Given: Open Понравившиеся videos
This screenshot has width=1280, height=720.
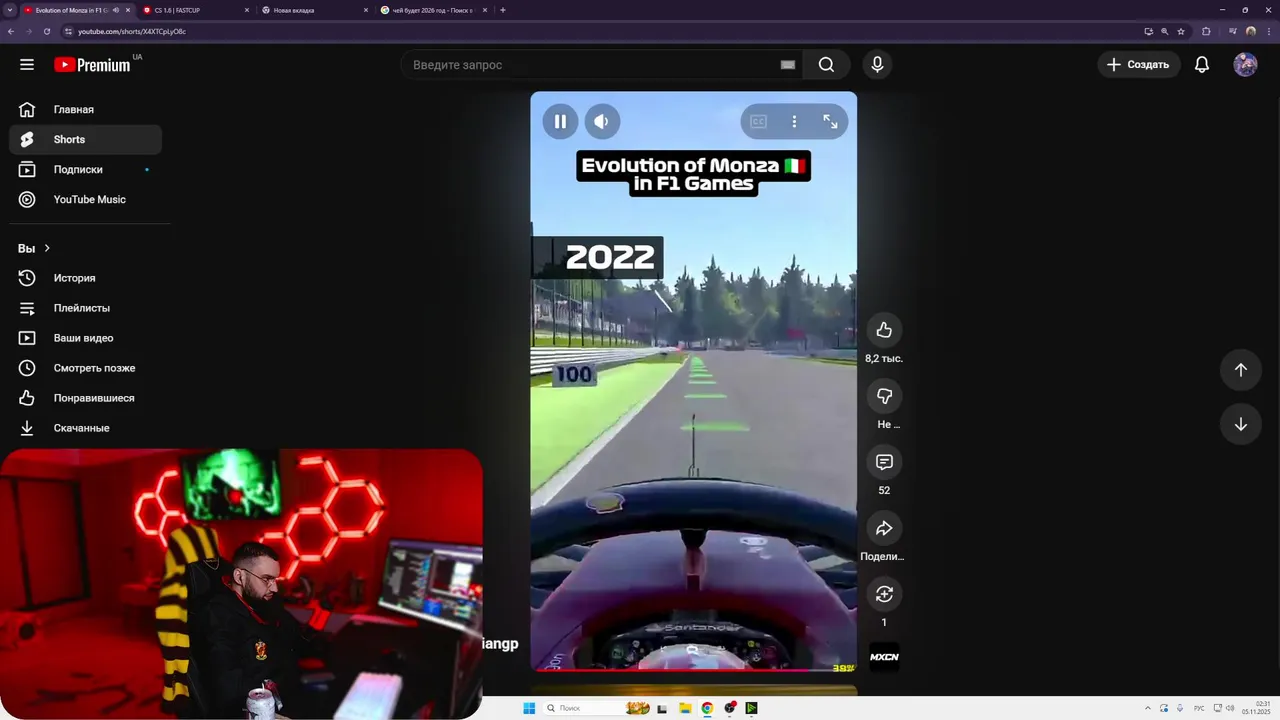Looking at the screenshot, I should [x=85, y=398].
